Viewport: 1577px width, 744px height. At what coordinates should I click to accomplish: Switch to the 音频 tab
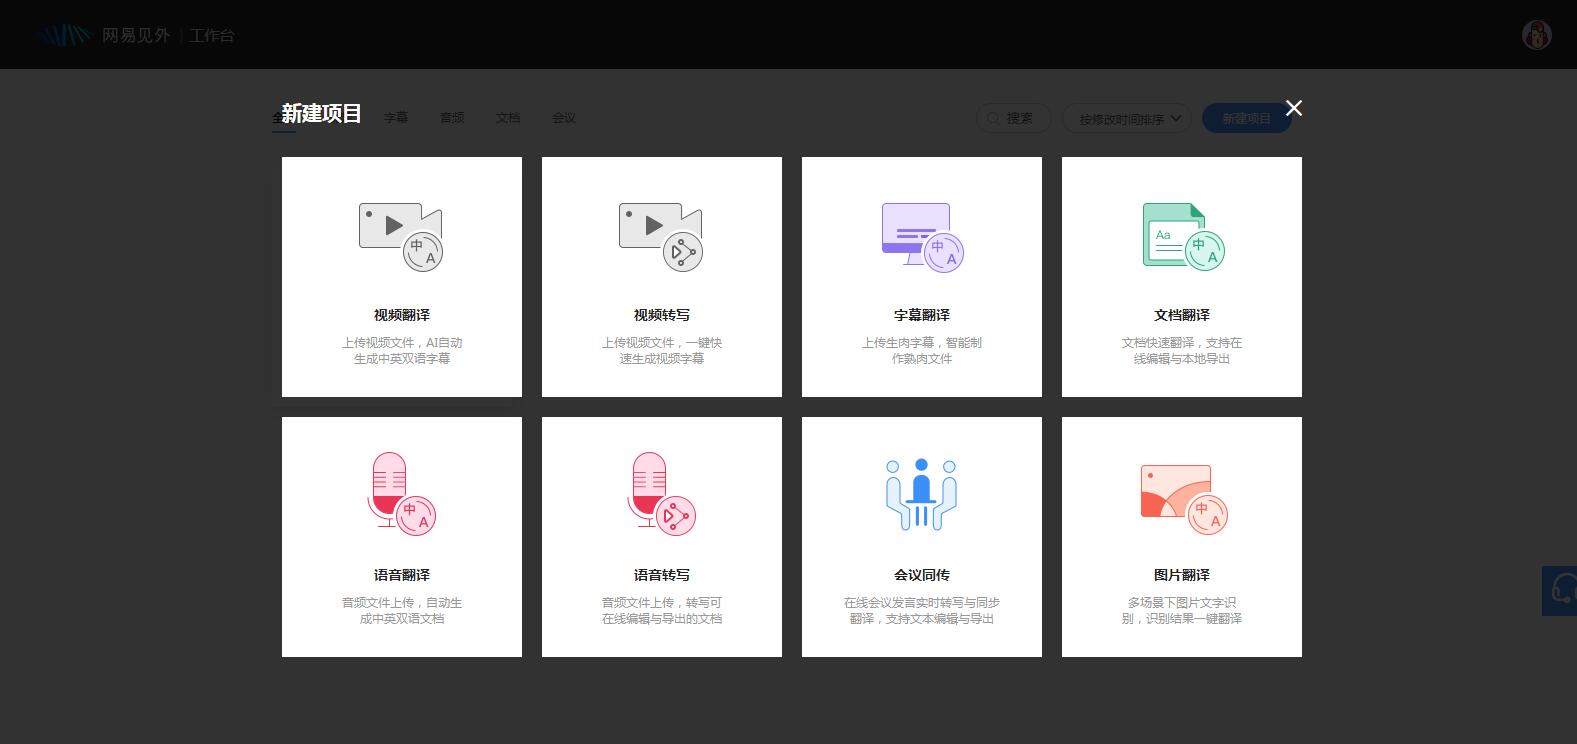[x=452, y=118]
